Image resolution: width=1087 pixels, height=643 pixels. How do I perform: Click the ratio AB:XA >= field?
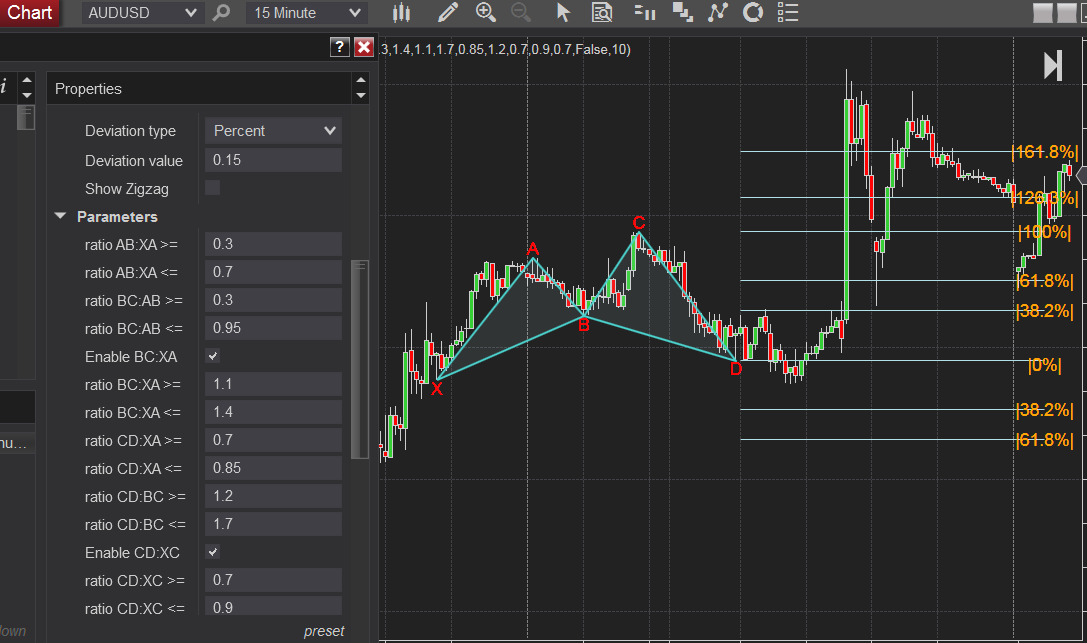click(x=273, y=244)
